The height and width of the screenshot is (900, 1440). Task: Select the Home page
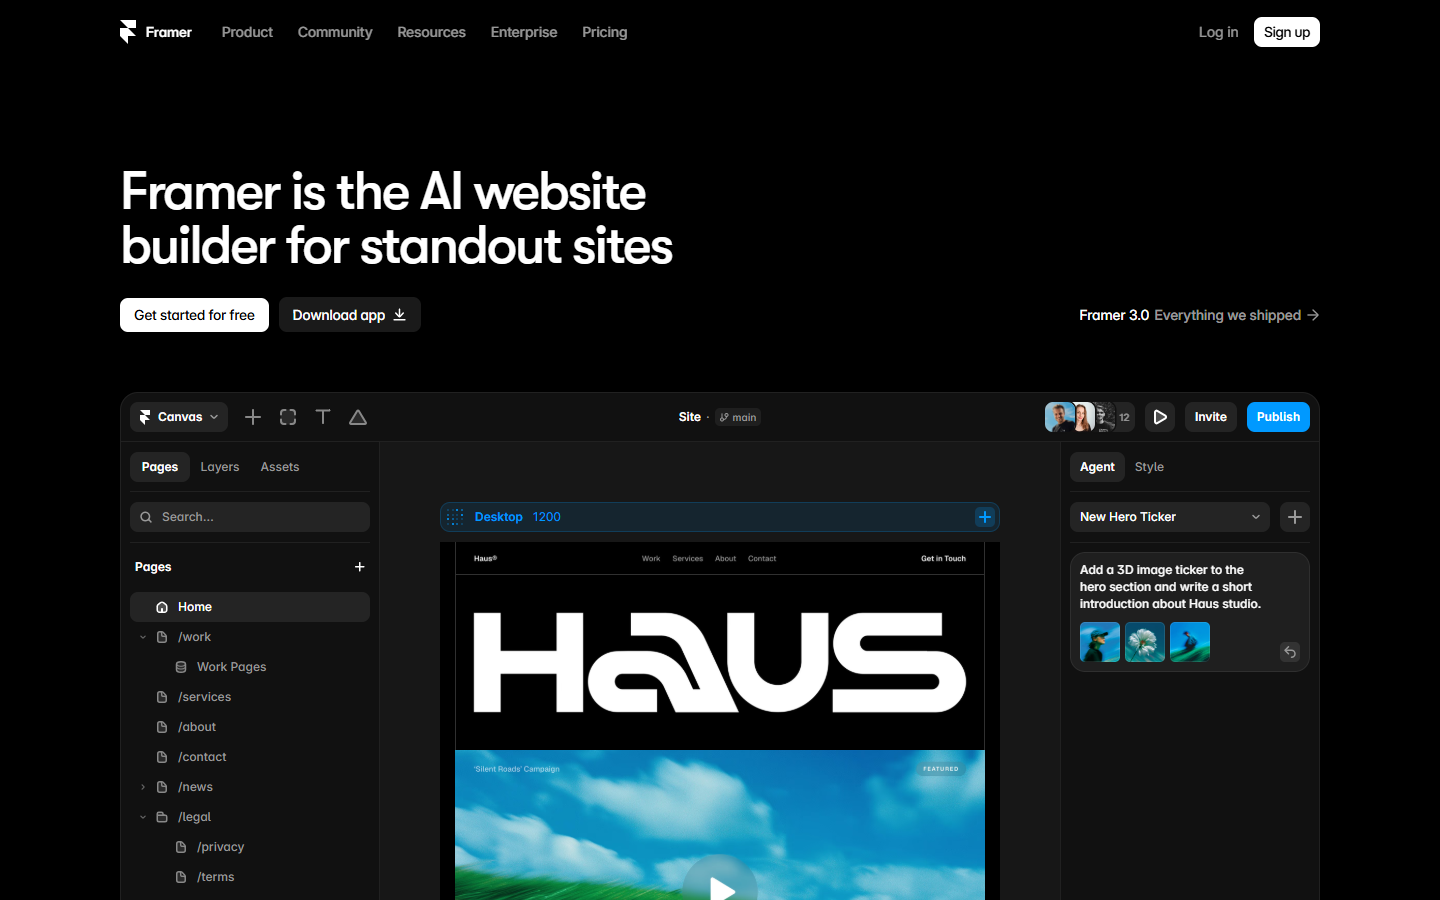coord(250,607)
